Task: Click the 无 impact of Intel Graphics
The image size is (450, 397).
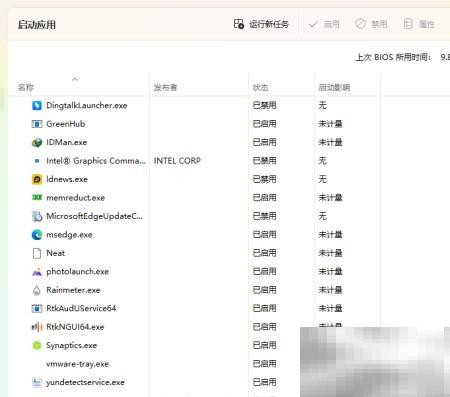Action: pos(322,161)
